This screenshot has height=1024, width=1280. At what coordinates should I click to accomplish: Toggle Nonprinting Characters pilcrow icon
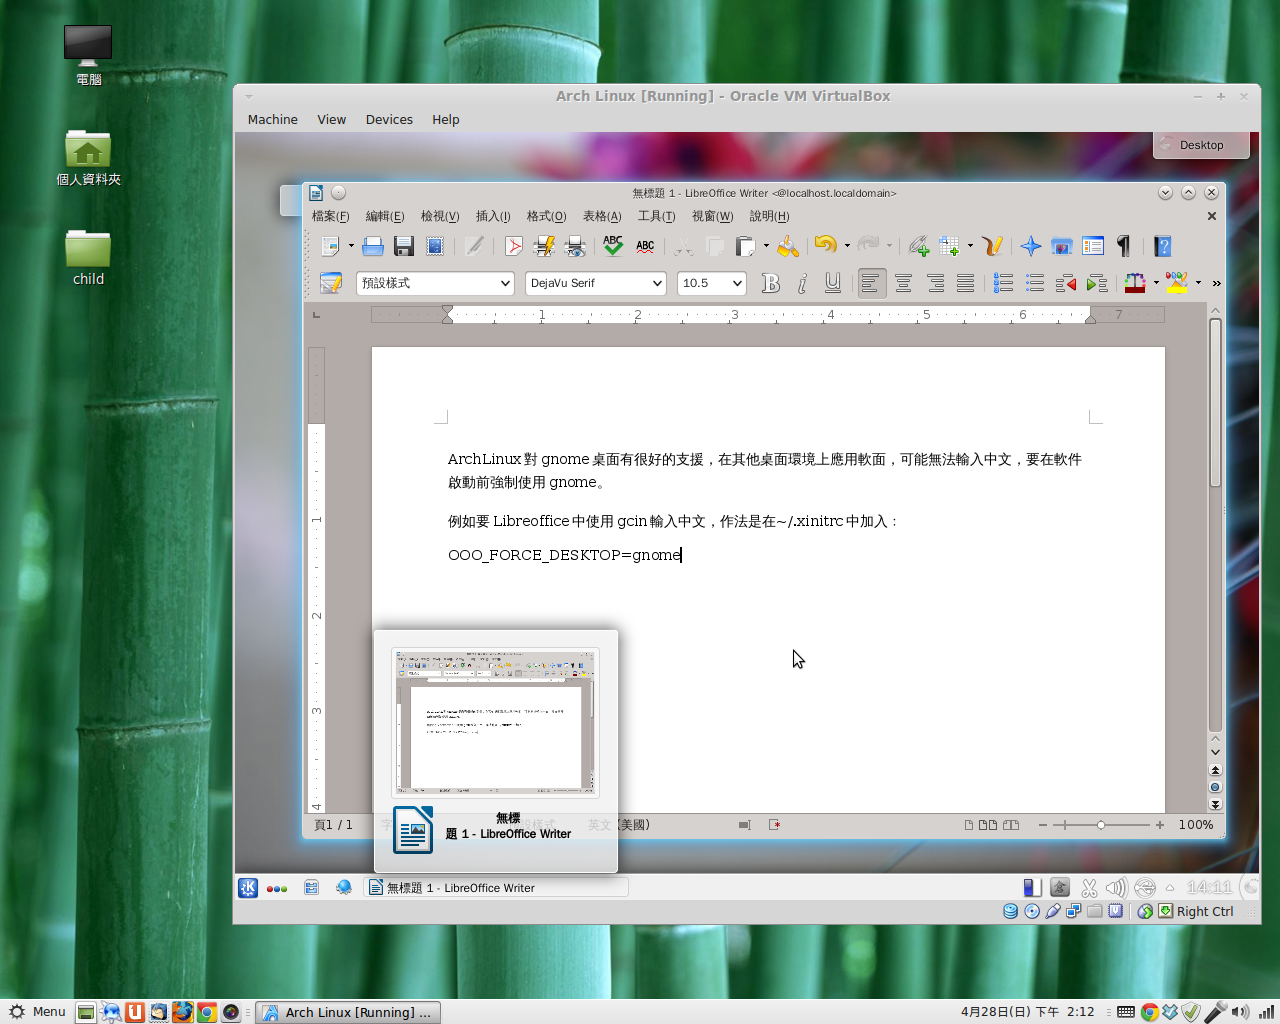1124,246
